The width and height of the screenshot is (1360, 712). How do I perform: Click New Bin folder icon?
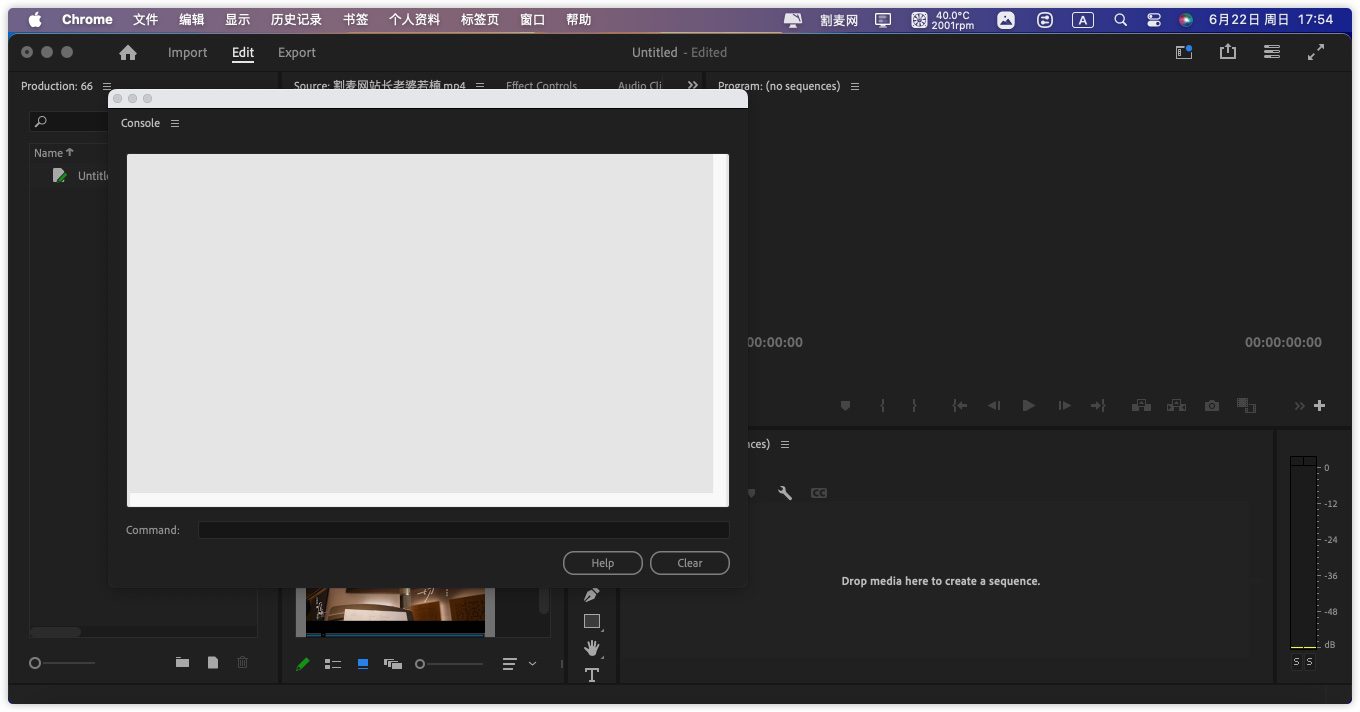[x=182, y=662]
